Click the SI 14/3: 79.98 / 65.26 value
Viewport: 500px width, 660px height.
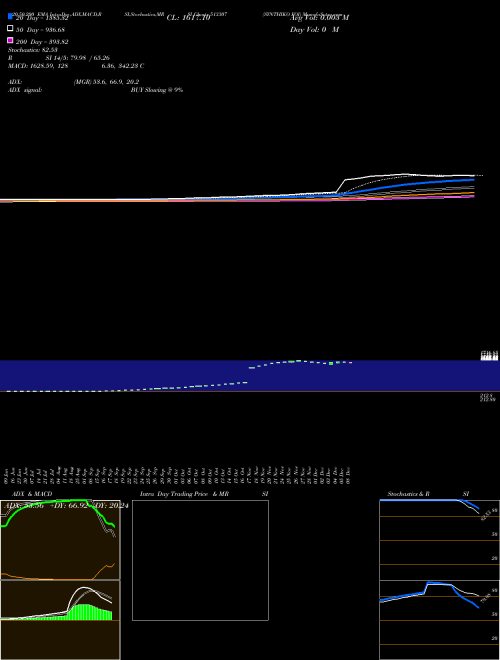[x=77, y=58]
